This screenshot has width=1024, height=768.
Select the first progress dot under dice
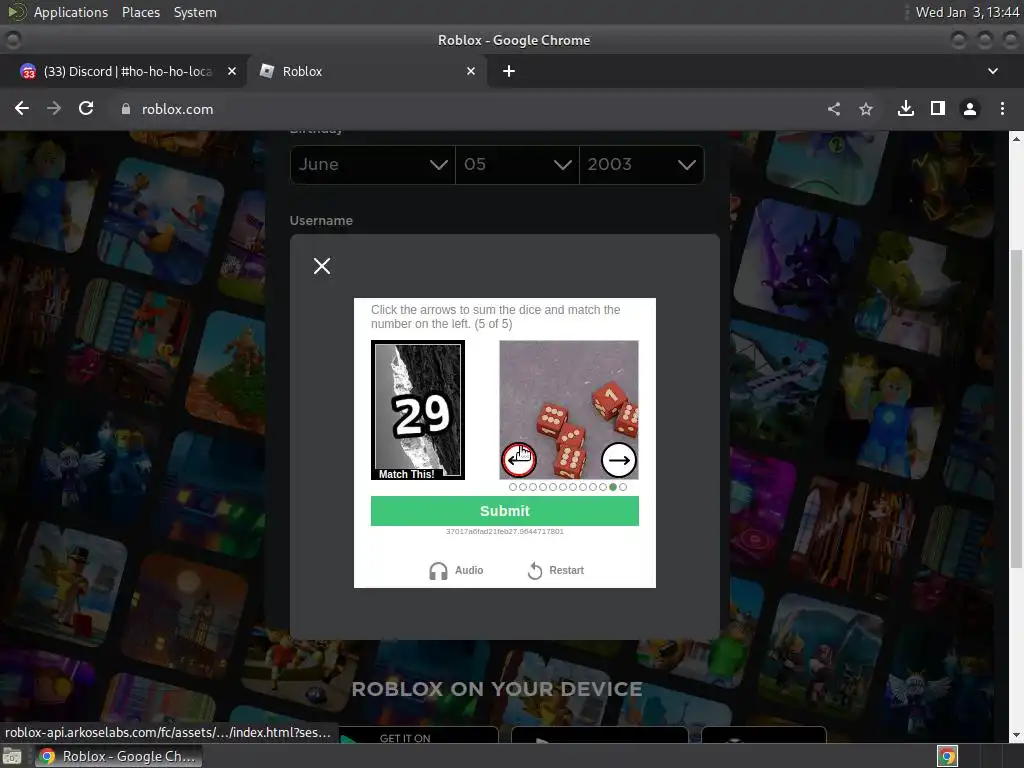click(x=513, y=487)
